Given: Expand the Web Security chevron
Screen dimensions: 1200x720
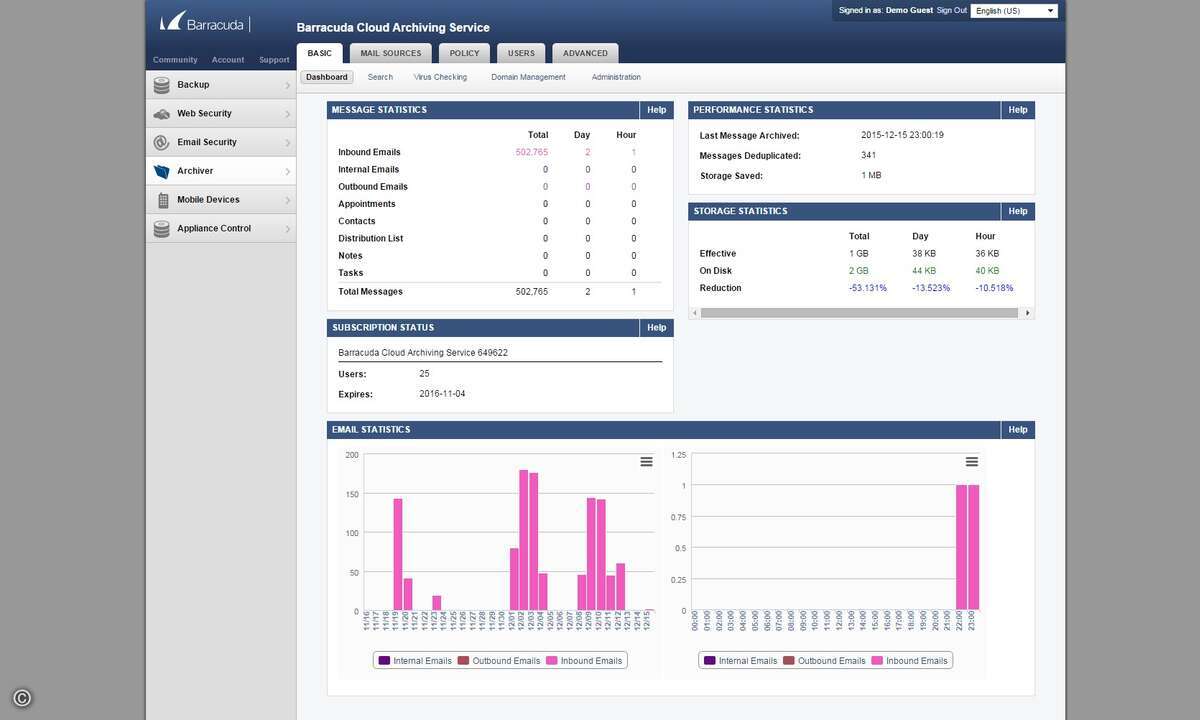Looking at the screenshot, I should coord(287,114).
